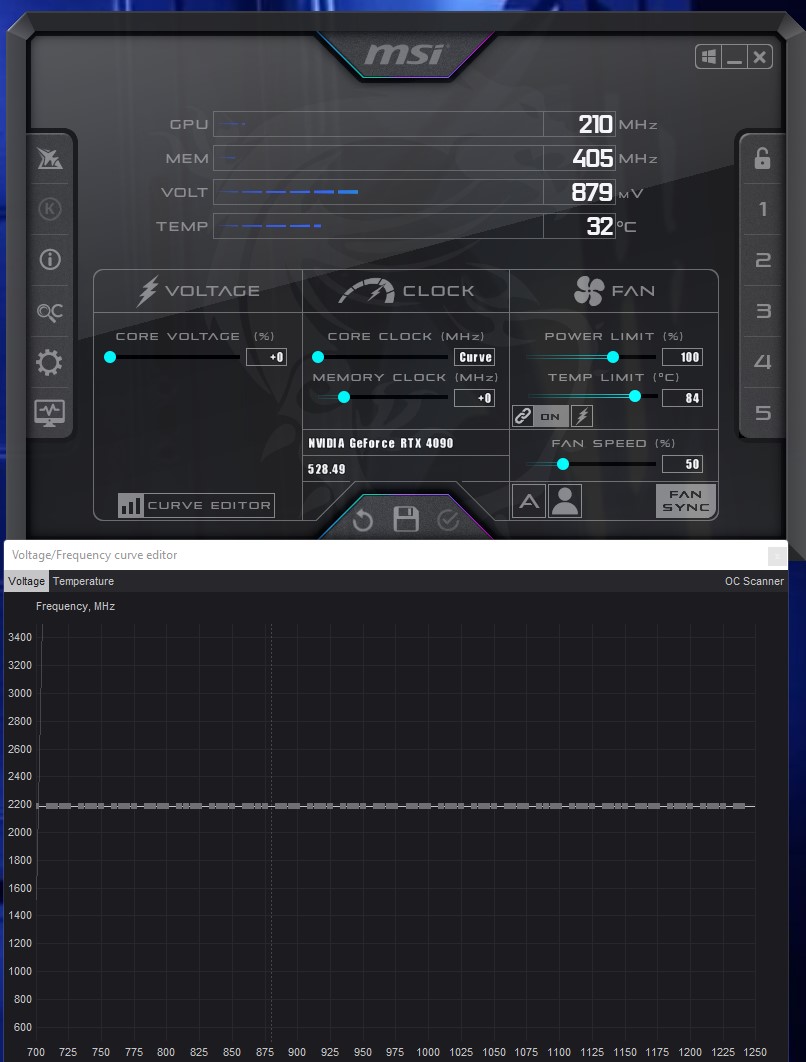The width and height of the screenshot is (806, 1062).
Task: Click the reset settings icon
Action: 363,520
